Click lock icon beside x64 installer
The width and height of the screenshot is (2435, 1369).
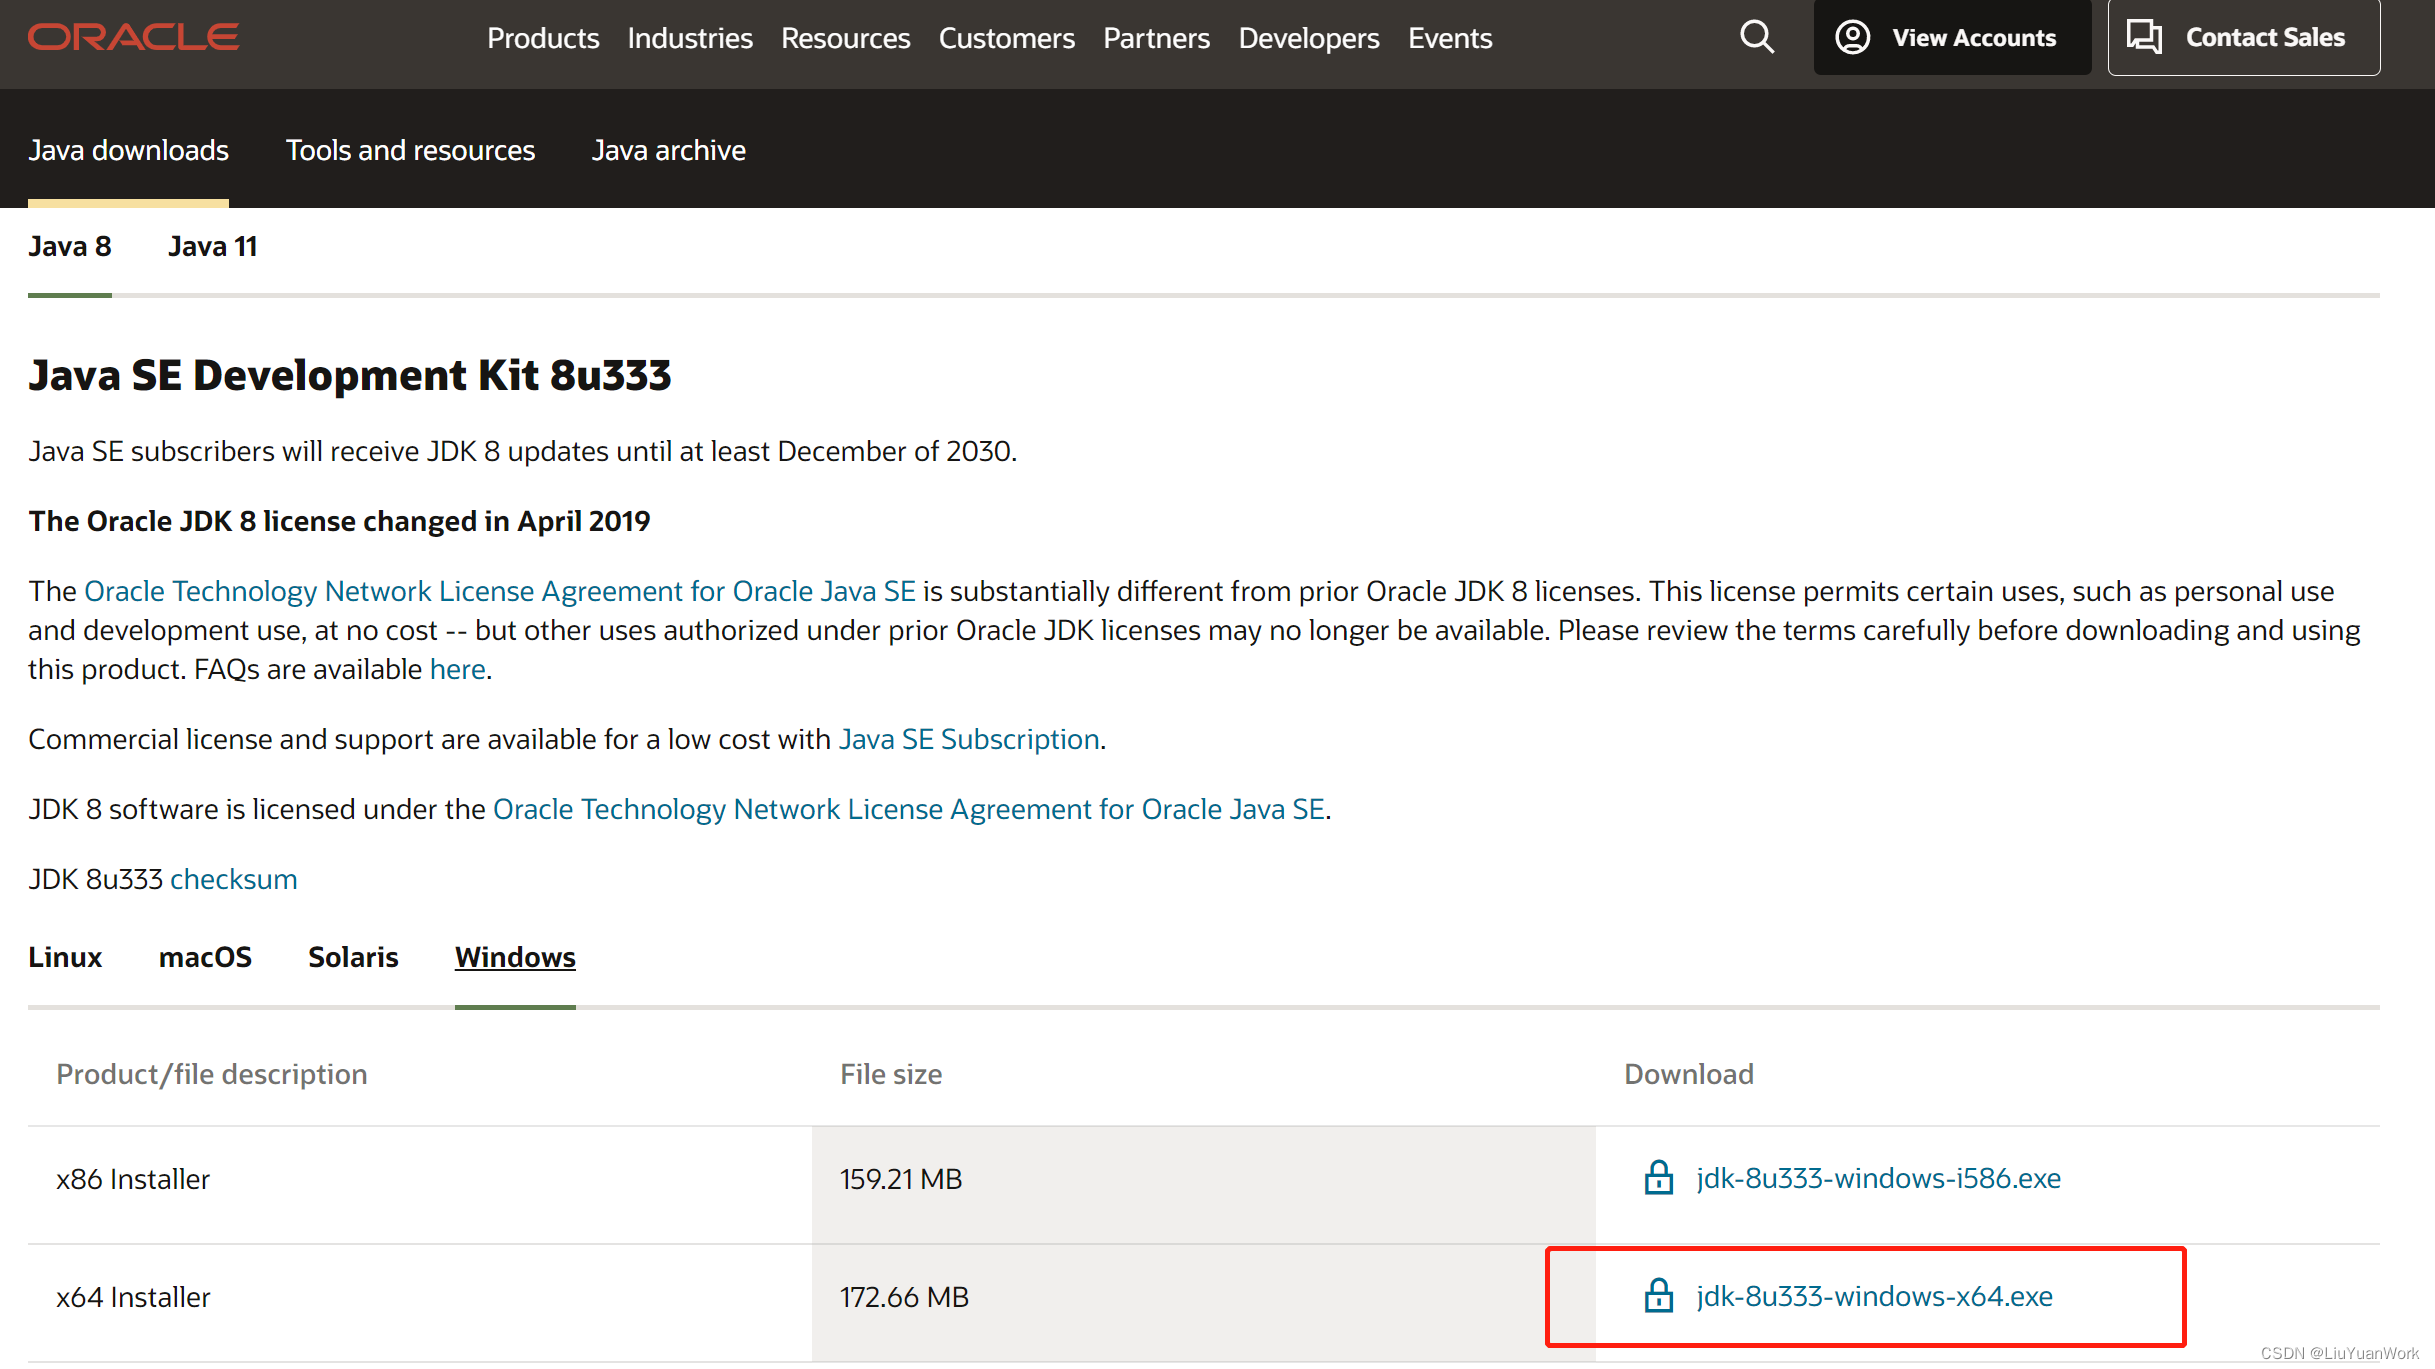(1659, 1296)
